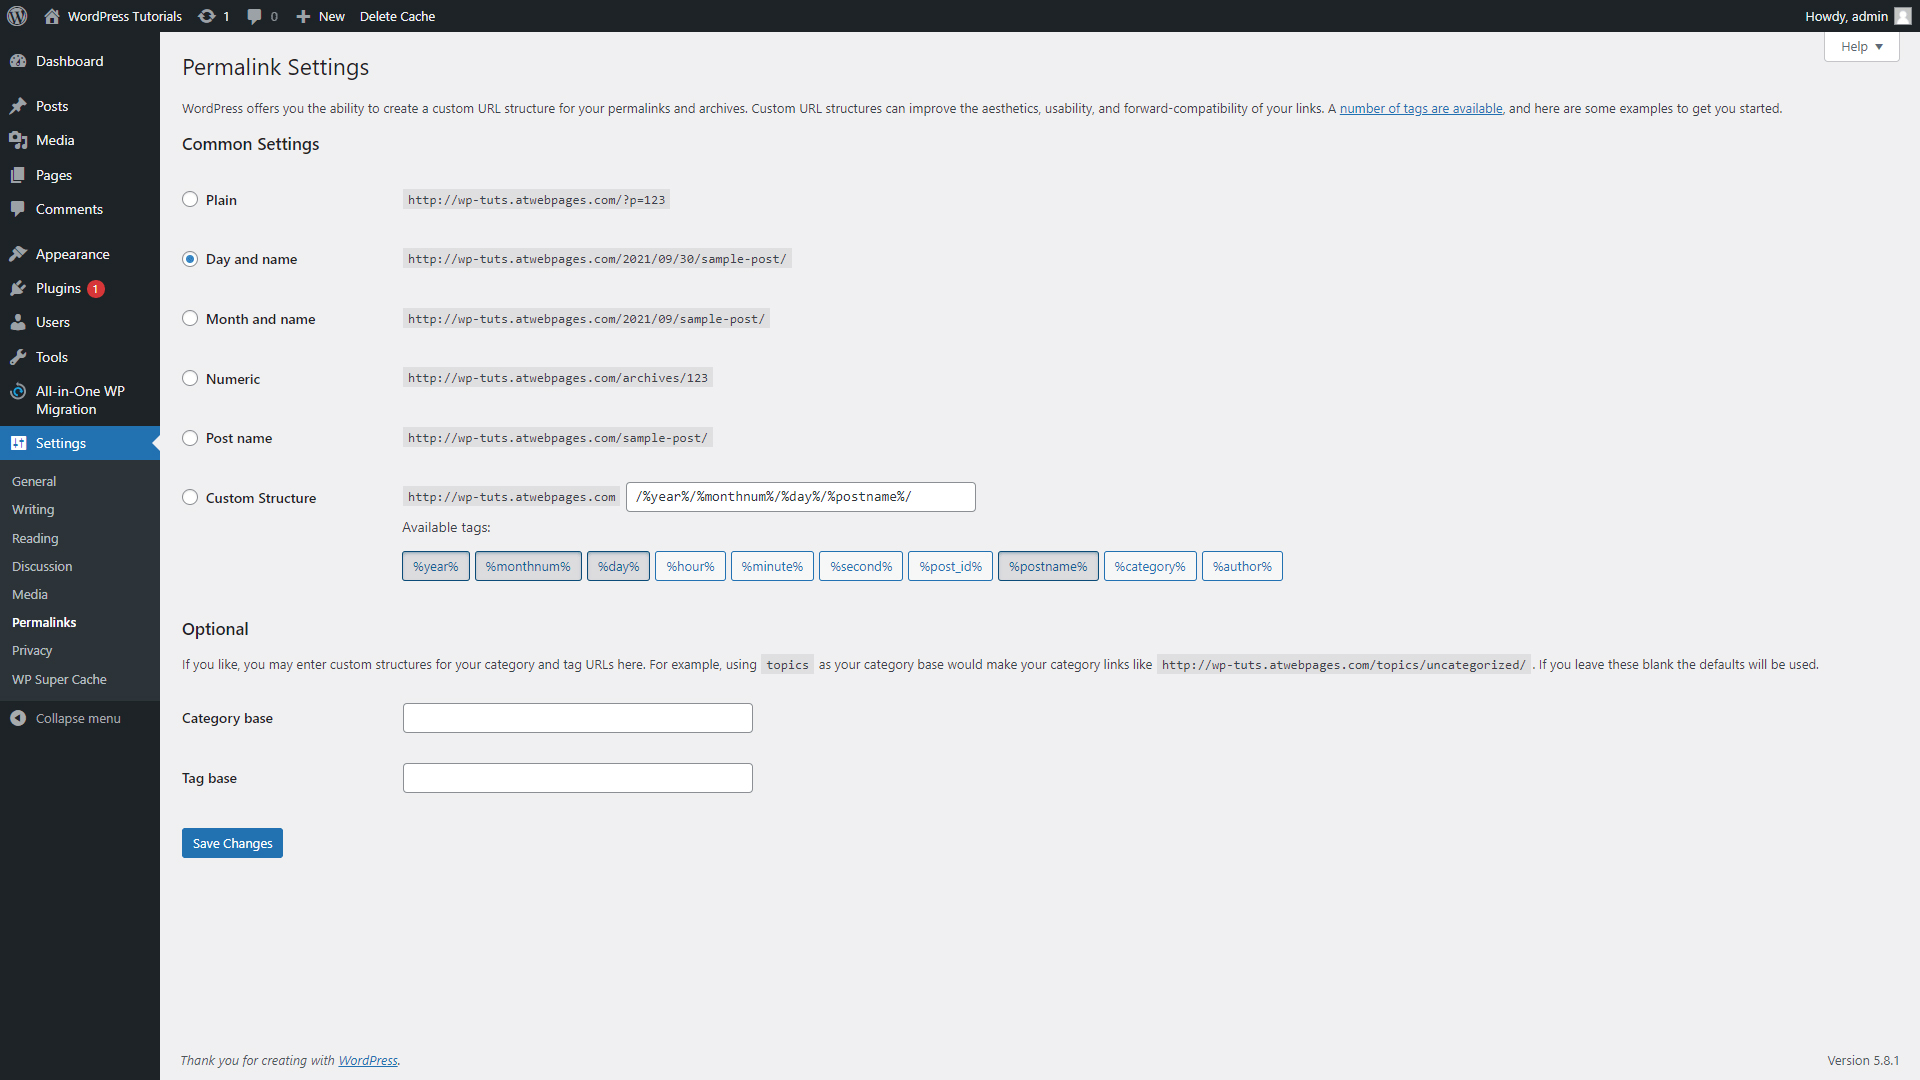Toggle the %postname% tag button

[1048, 566]
